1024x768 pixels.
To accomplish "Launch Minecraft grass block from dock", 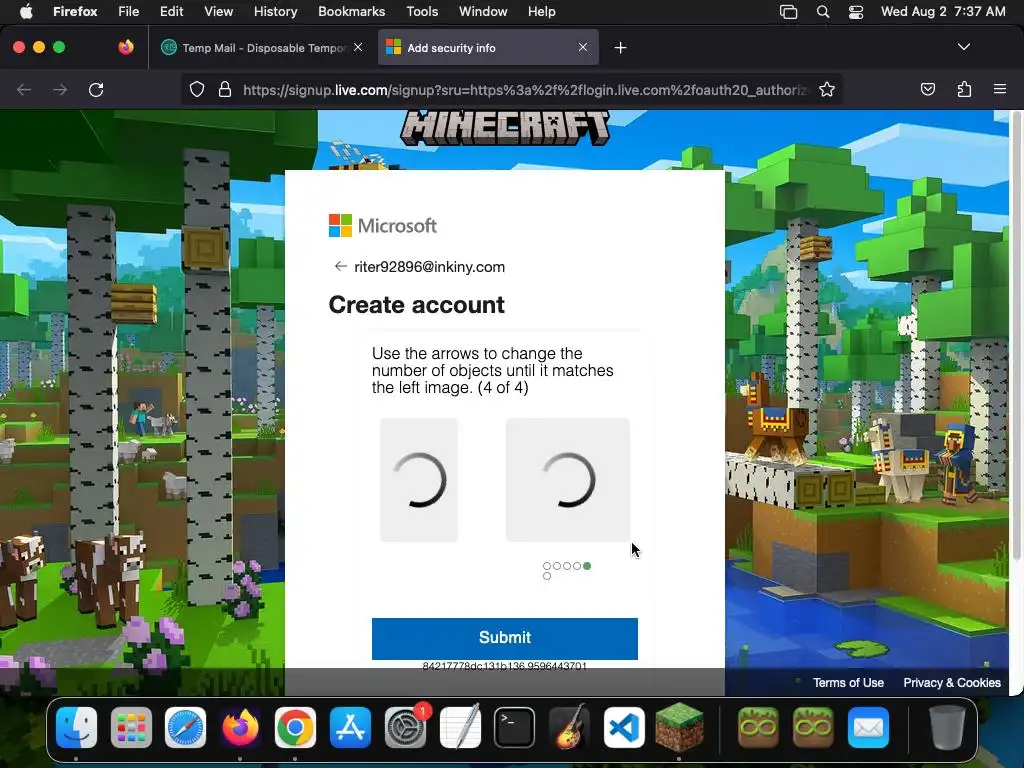I will (x=679, y=728).
